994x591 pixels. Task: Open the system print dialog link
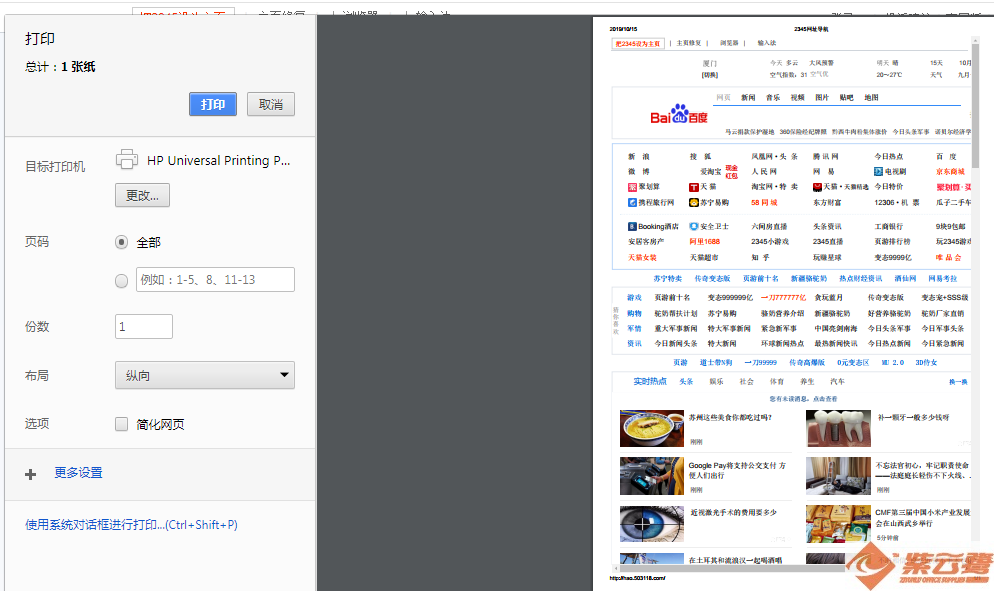131,525
